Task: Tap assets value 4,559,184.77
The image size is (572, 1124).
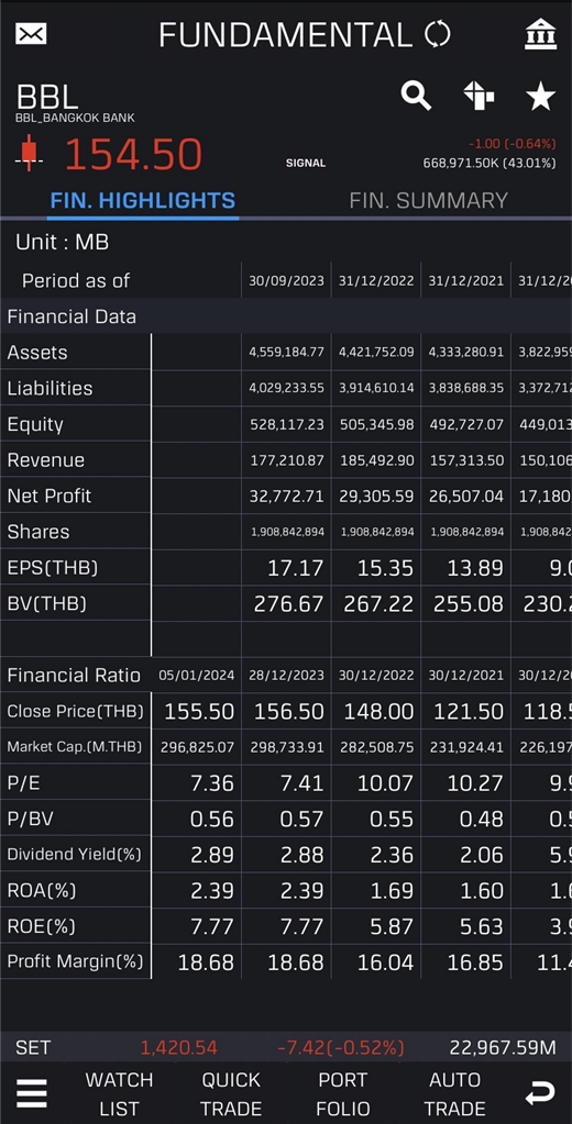Action: pos(287,353)
